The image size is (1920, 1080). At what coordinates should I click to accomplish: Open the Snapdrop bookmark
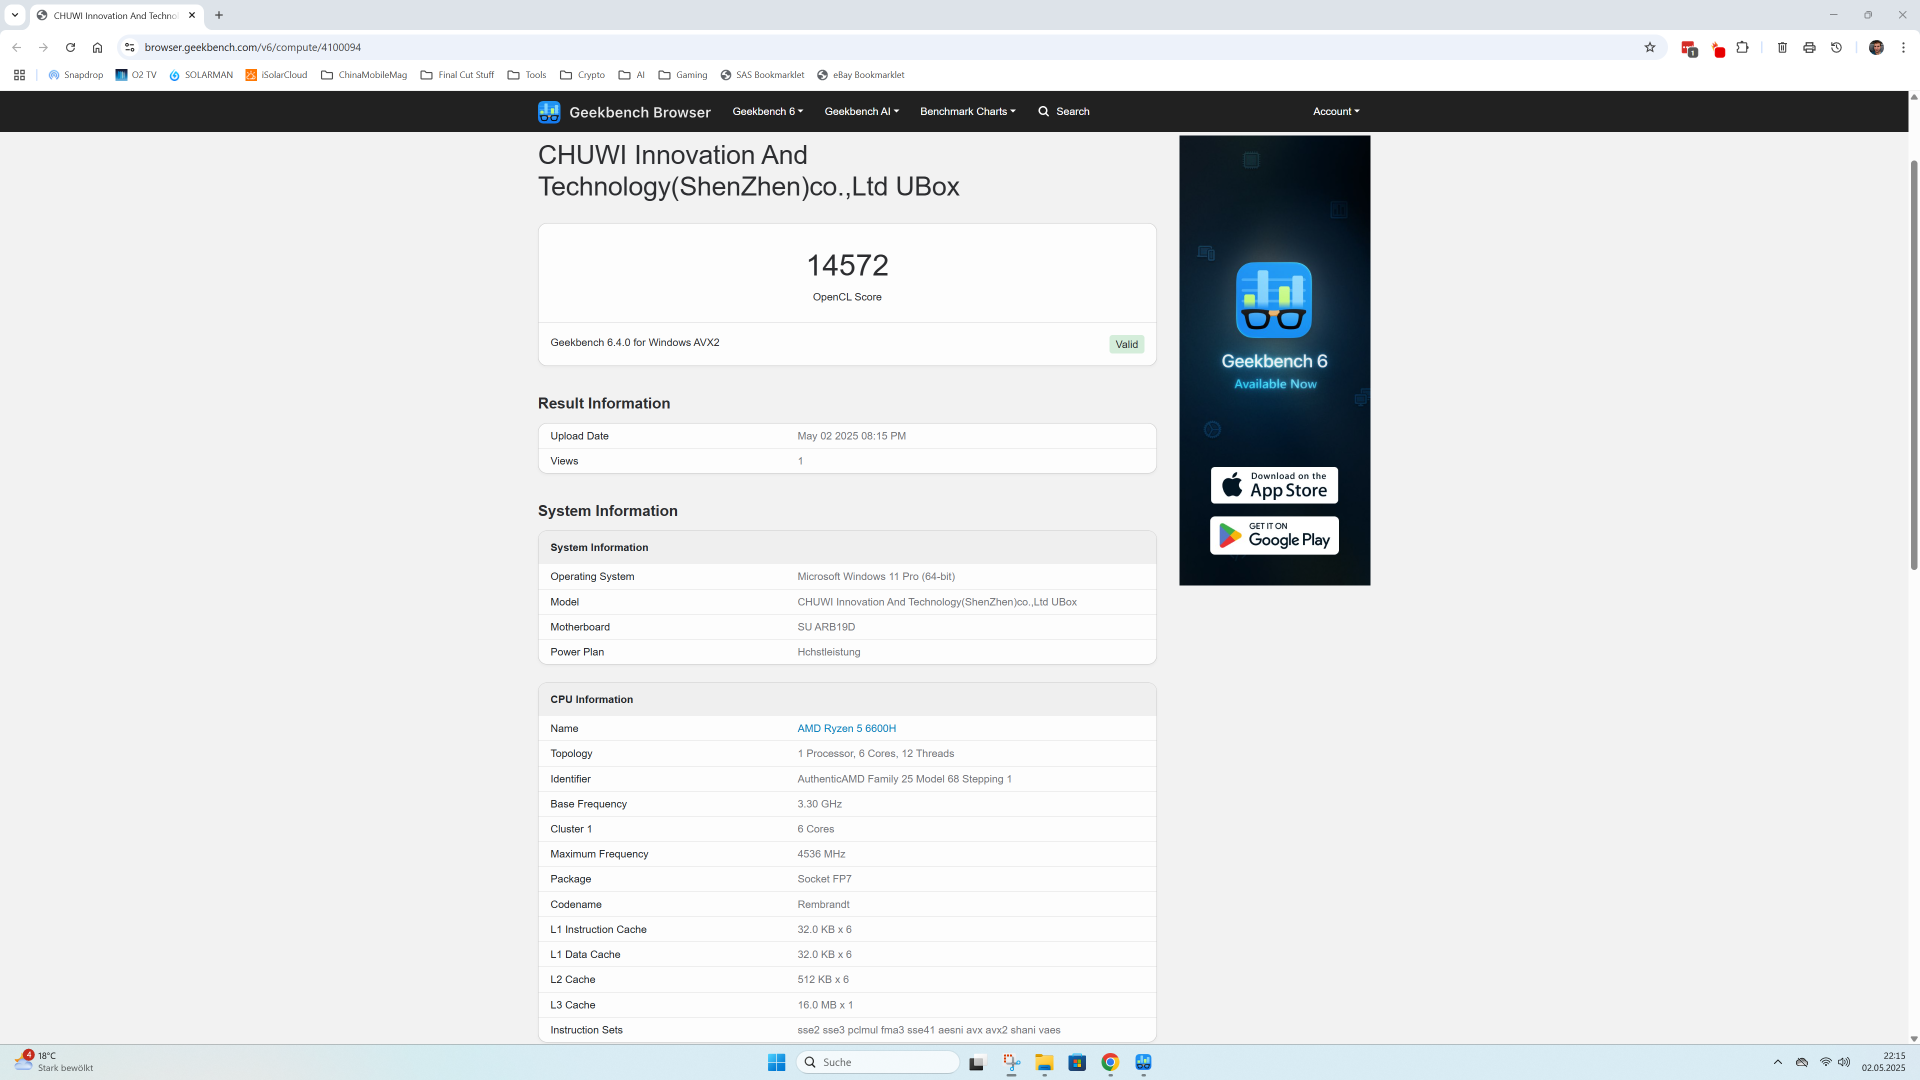(76, 75)
